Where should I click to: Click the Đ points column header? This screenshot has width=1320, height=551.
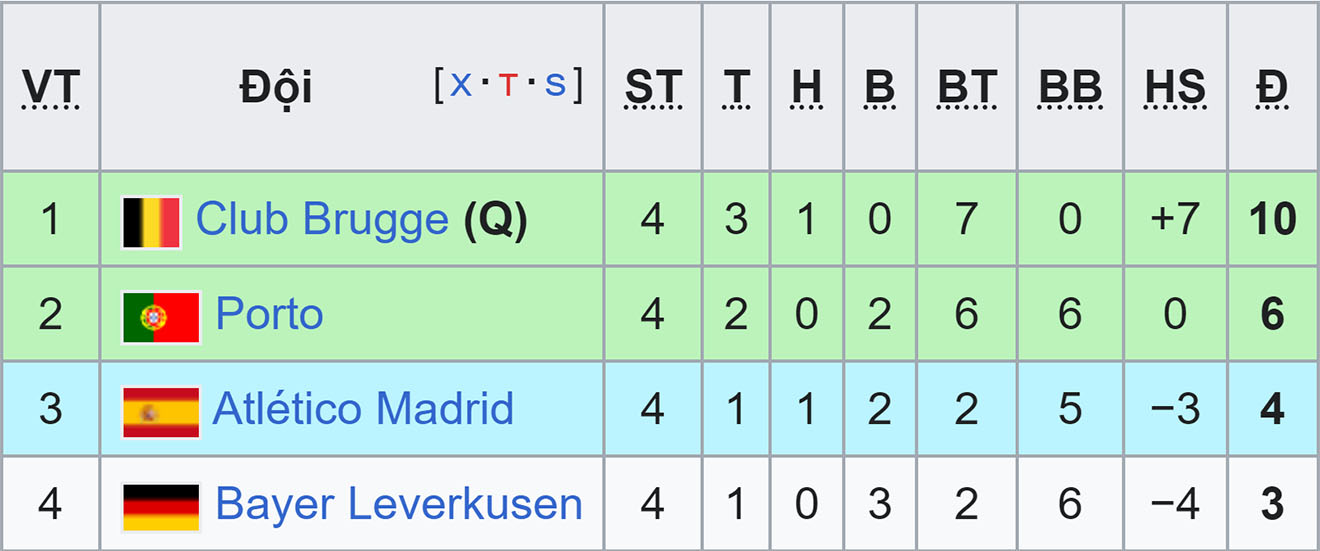click(1272, 88)
